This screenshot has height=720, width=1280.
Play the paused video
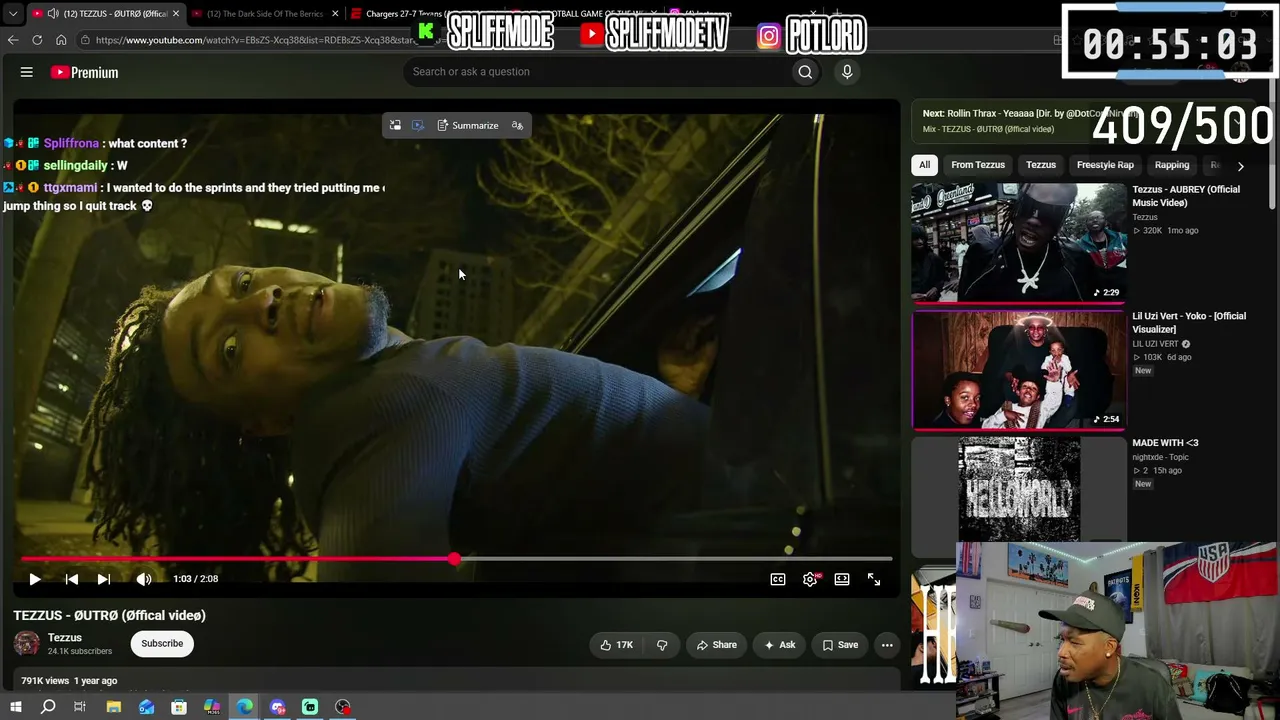tap(35, 579)
